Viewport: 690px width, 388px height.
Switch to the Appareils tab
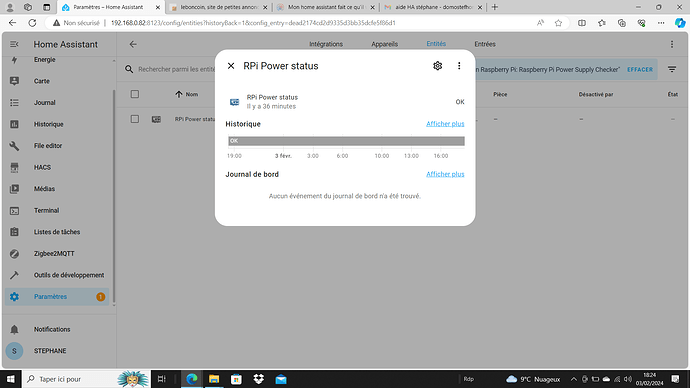click(x=384, y=44)
